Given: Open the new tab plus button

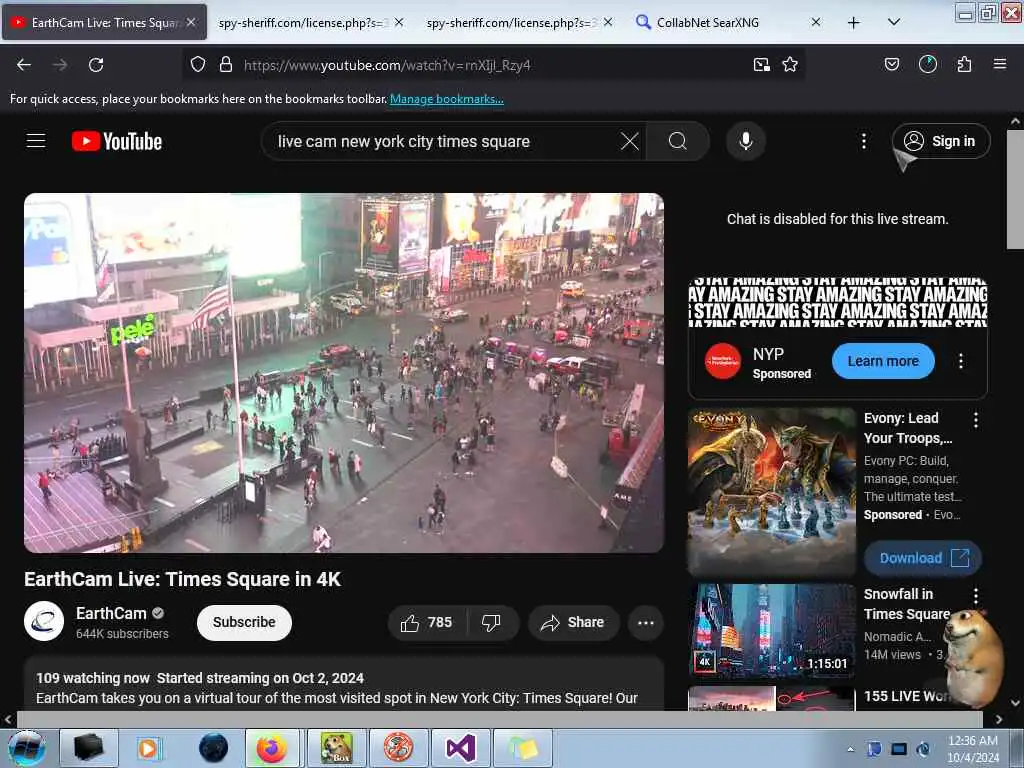Looking at the screenshot, I should coord(854,23).
